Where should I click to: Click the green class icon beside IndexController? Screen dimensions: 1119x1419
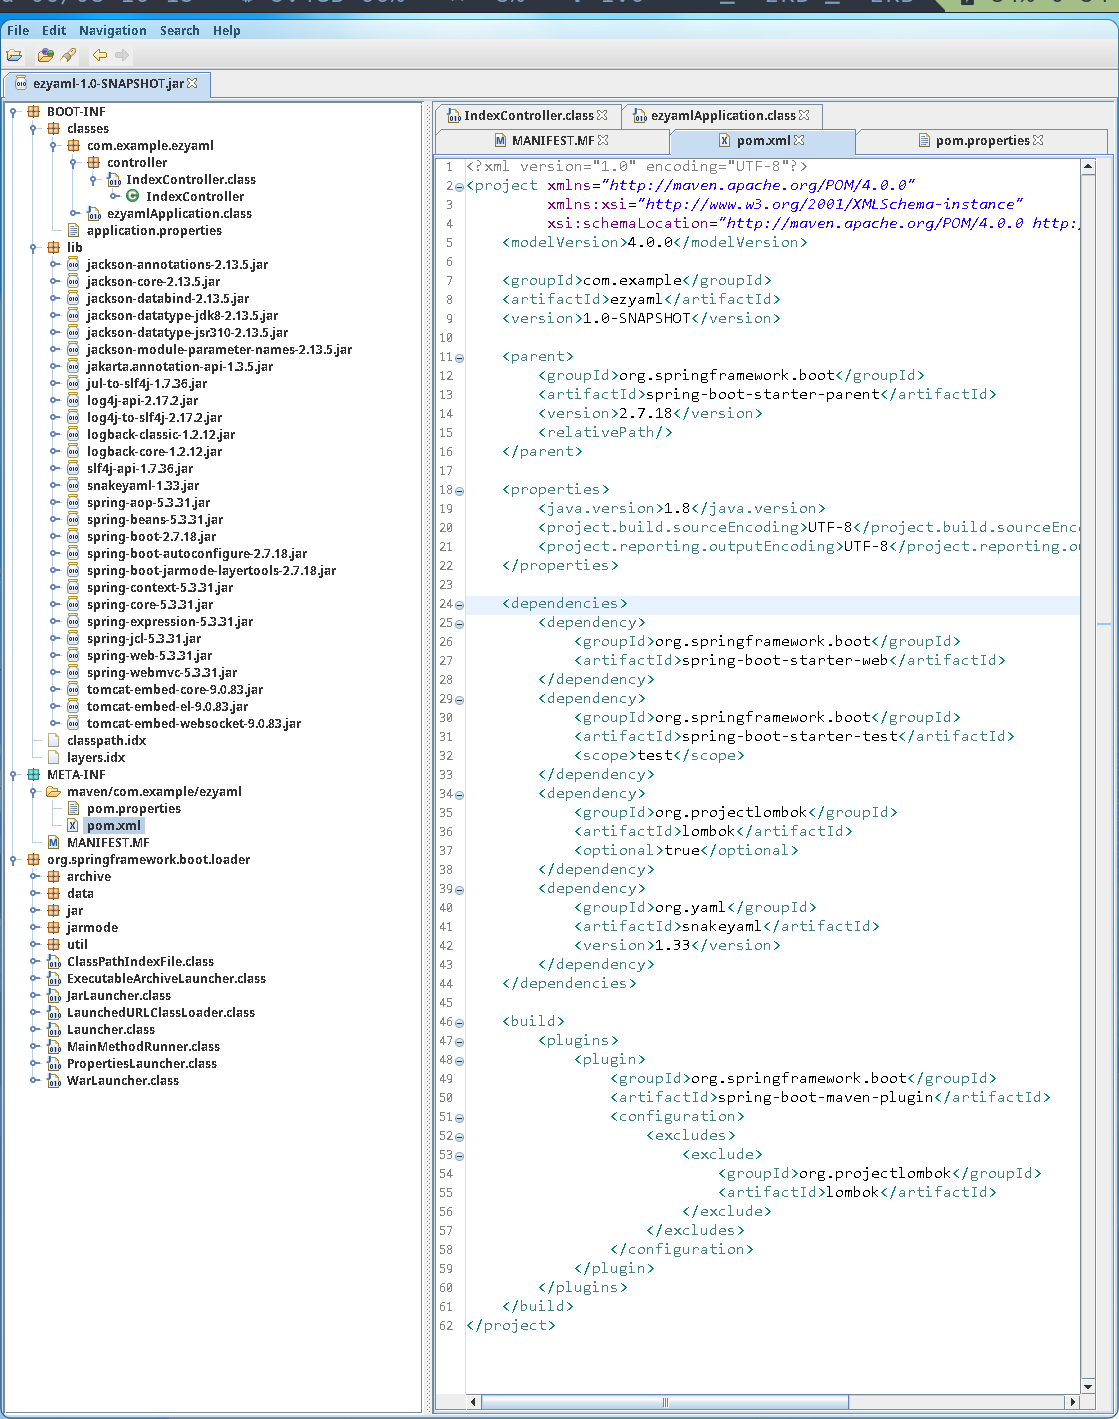click(132, 197)
